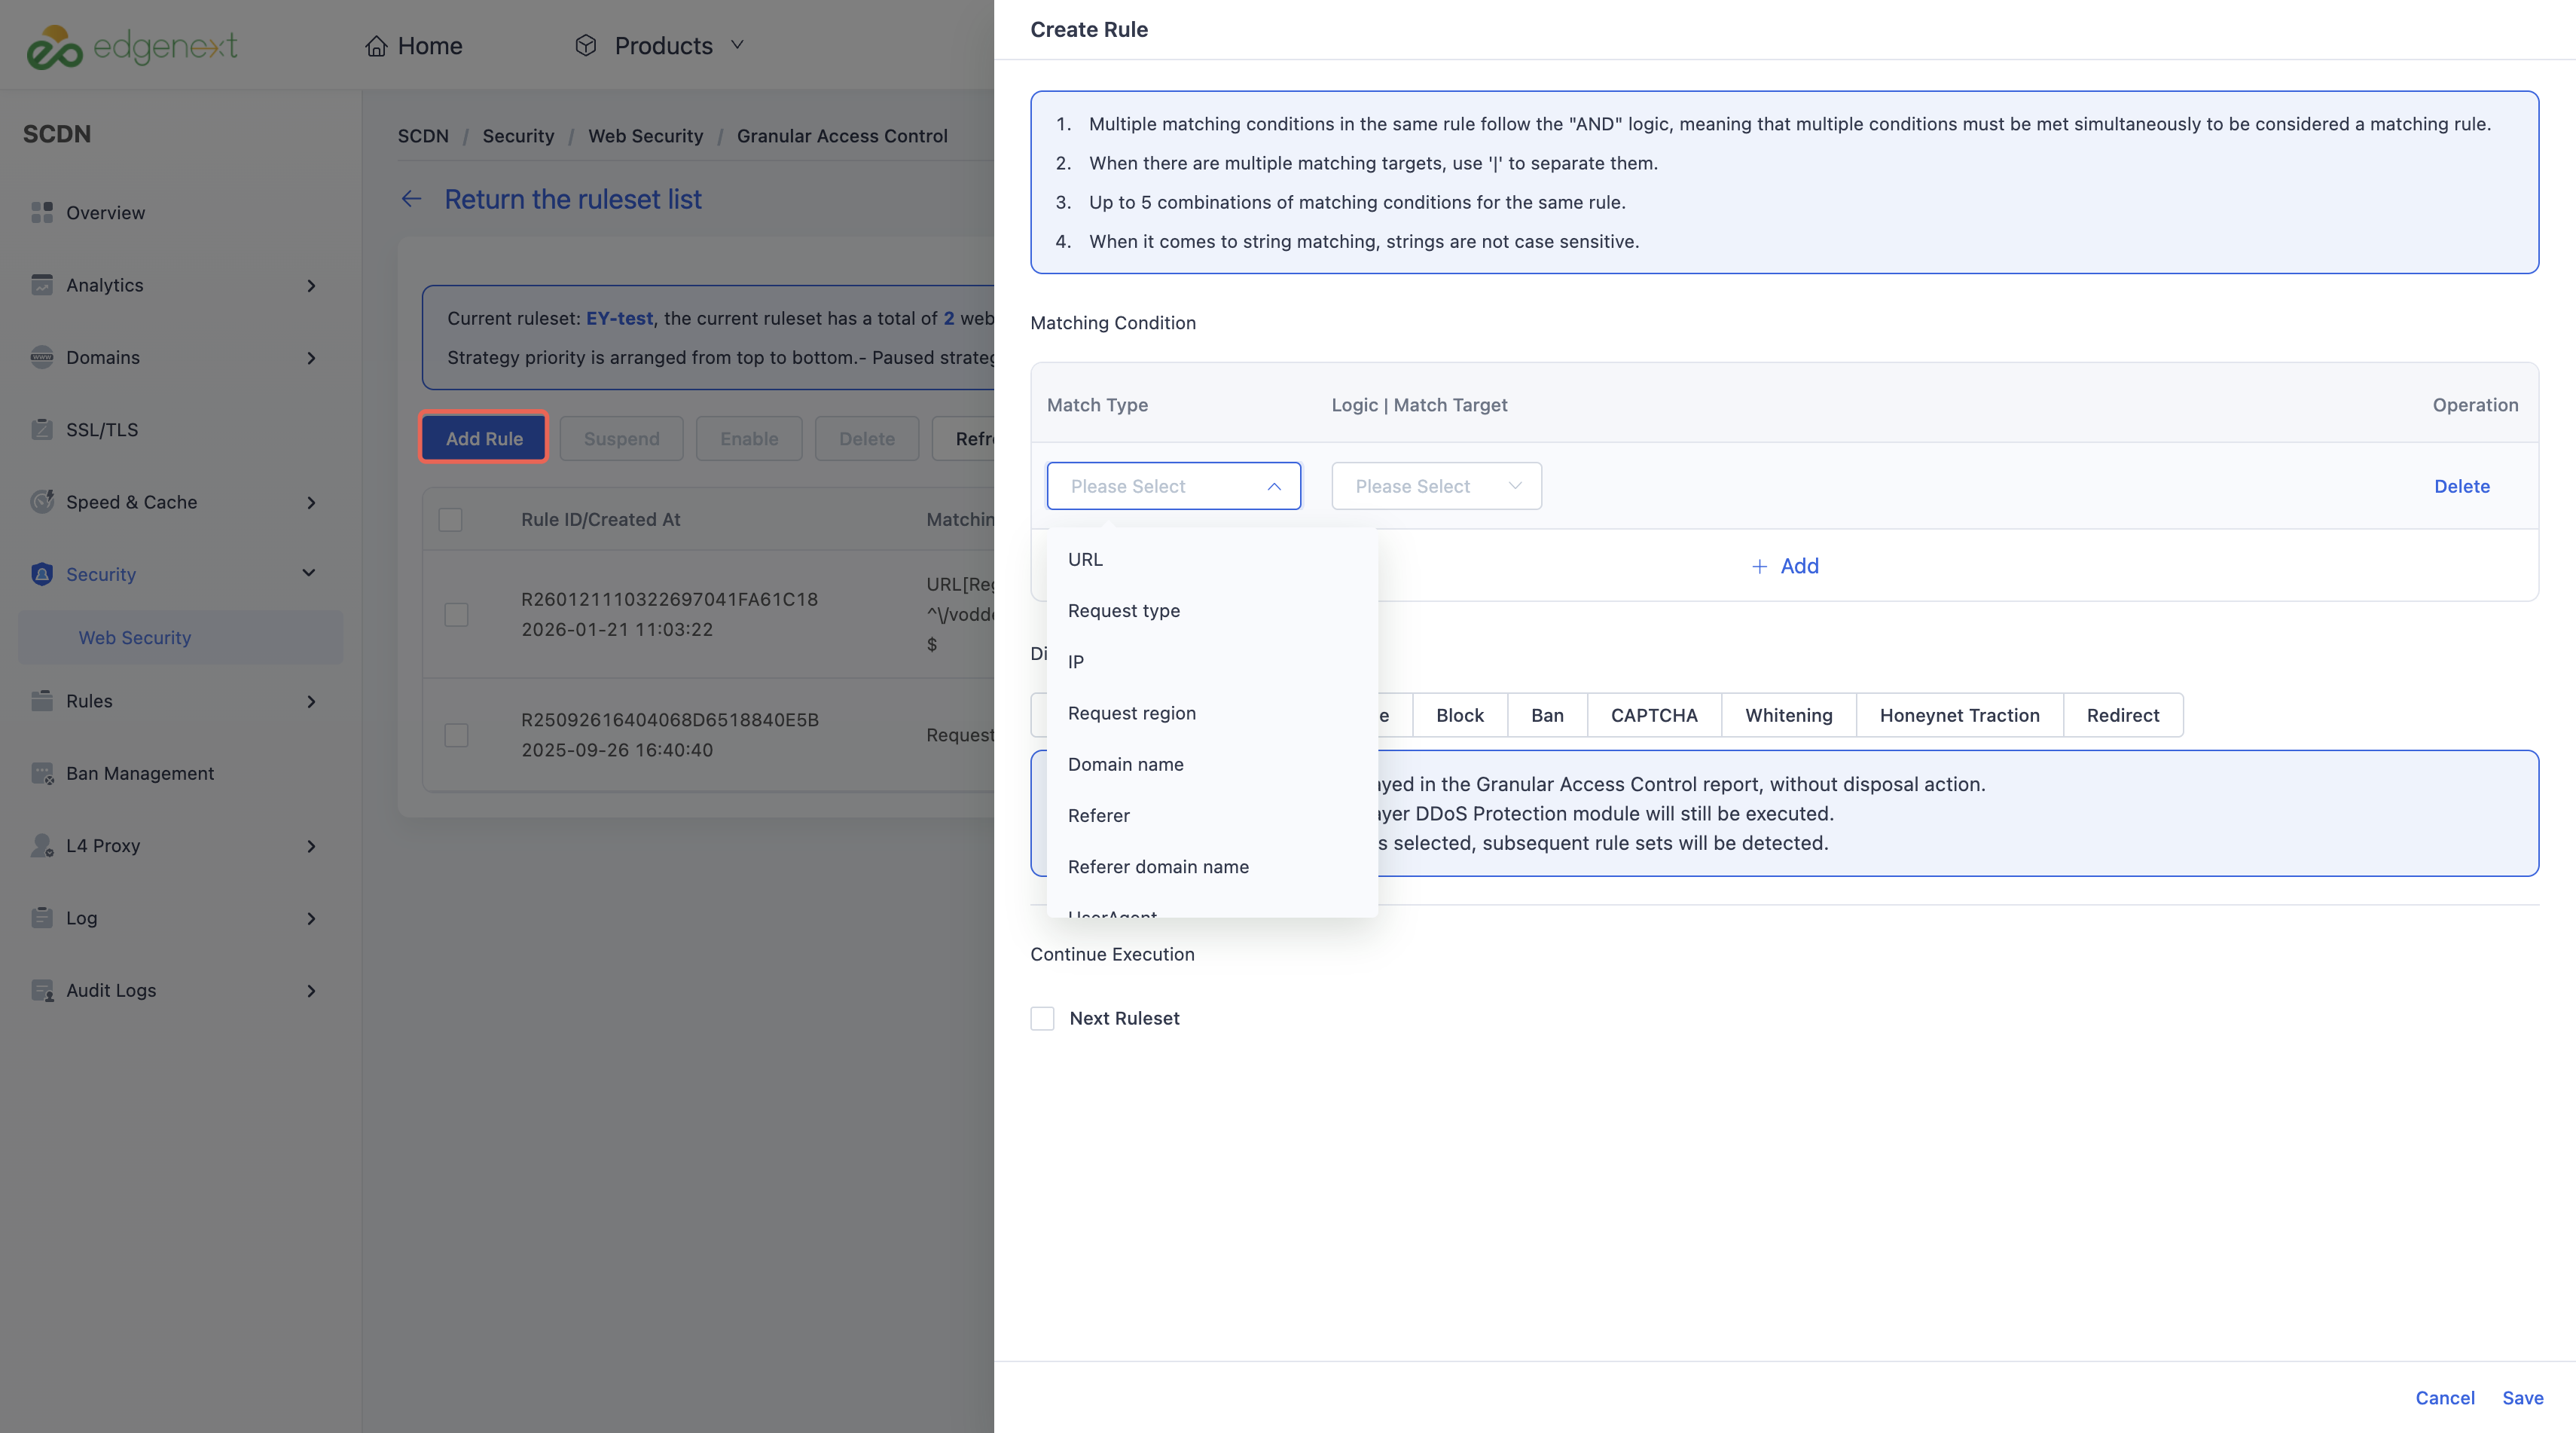Click the Audit Logs sidebar icon

pyautogui.click(x=42, y=990)
